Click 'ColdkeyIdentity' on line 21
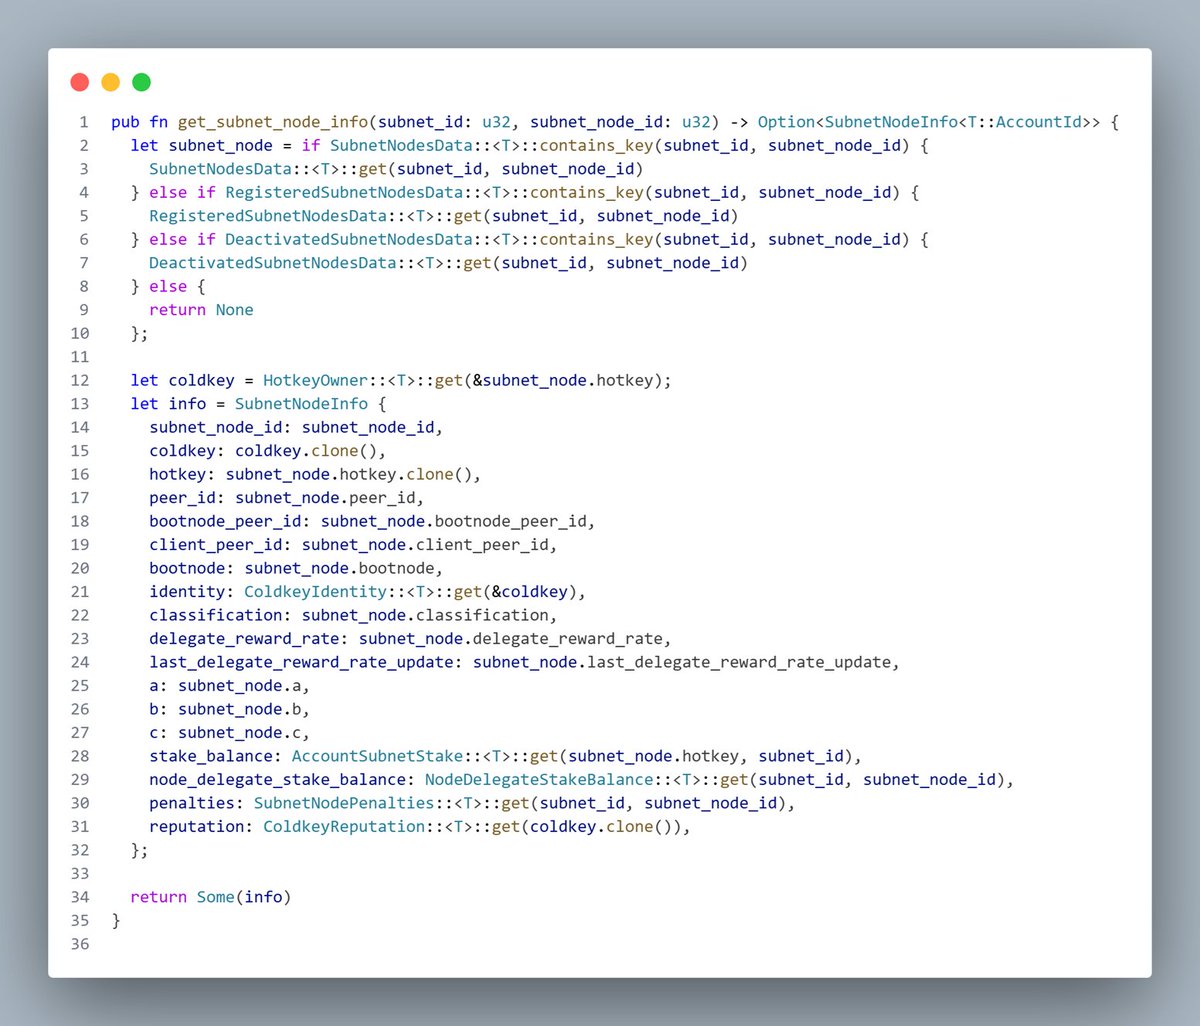Image resolution: width=1200 pixels, height=1026 pixels. click(315, 592)
